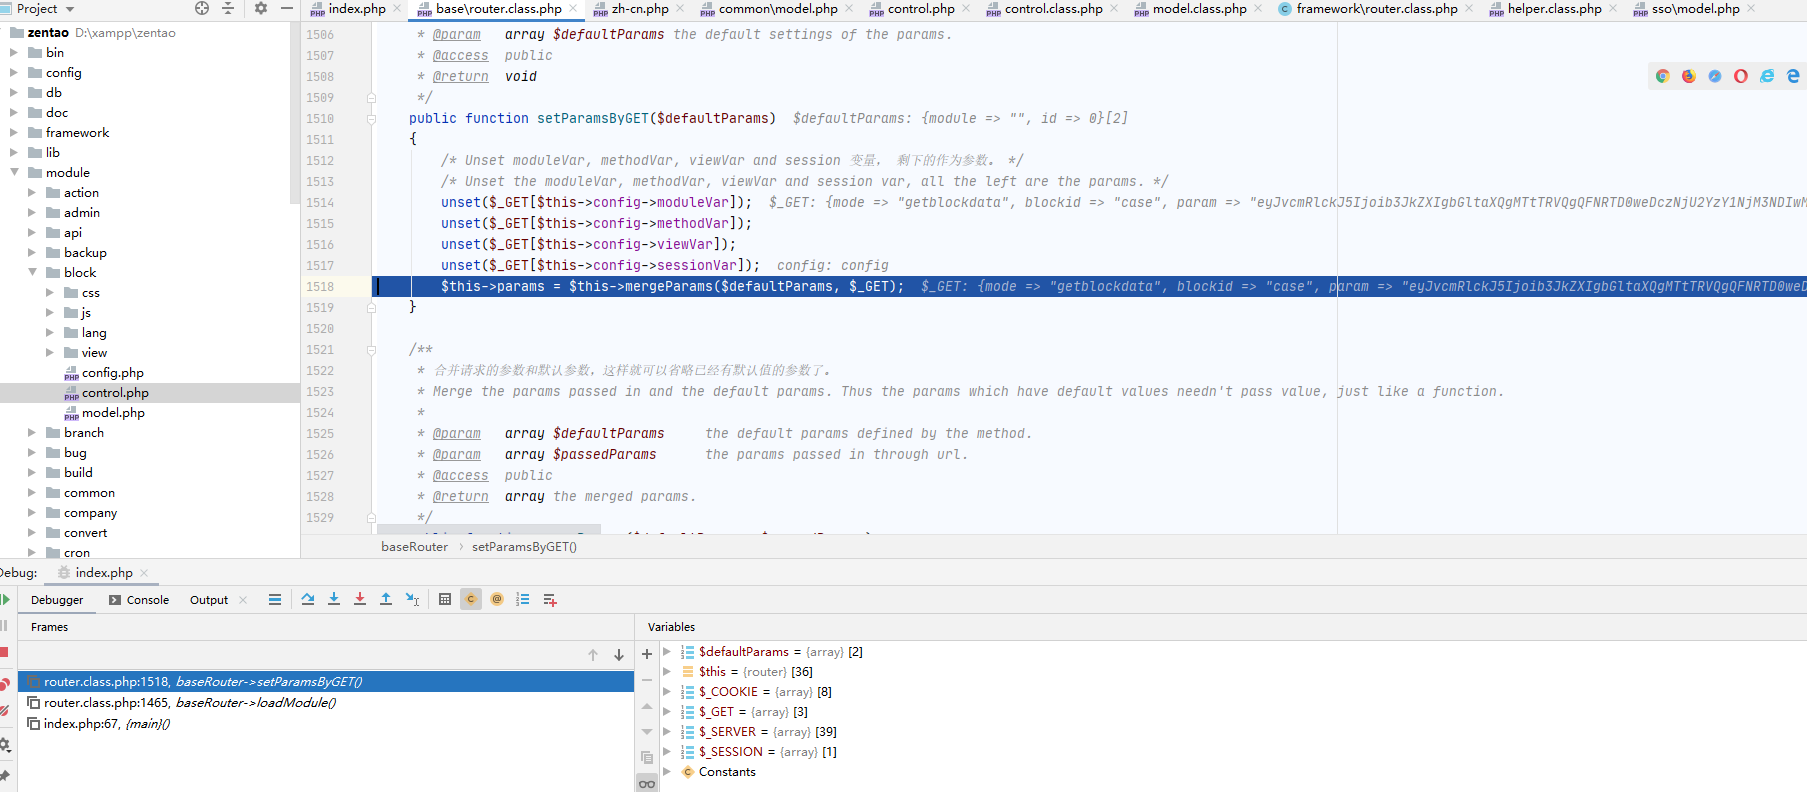
Task: Click the Step Out upward-arrow icon
Action: (386, 599)
